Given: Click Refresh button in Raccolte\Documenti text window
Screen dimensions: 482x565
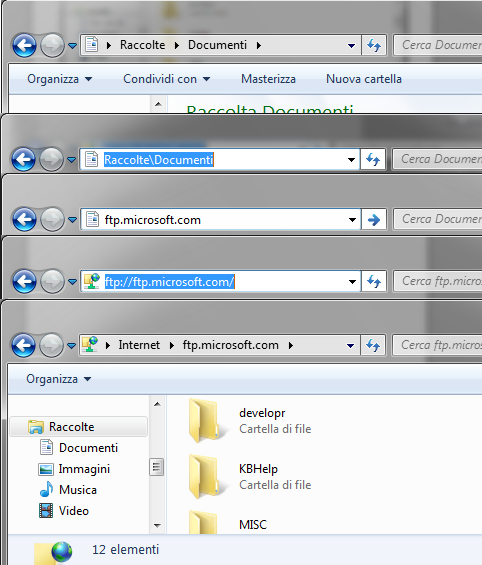Looking at the screenshot, I should pyautogui.click(x=373, y=159).
